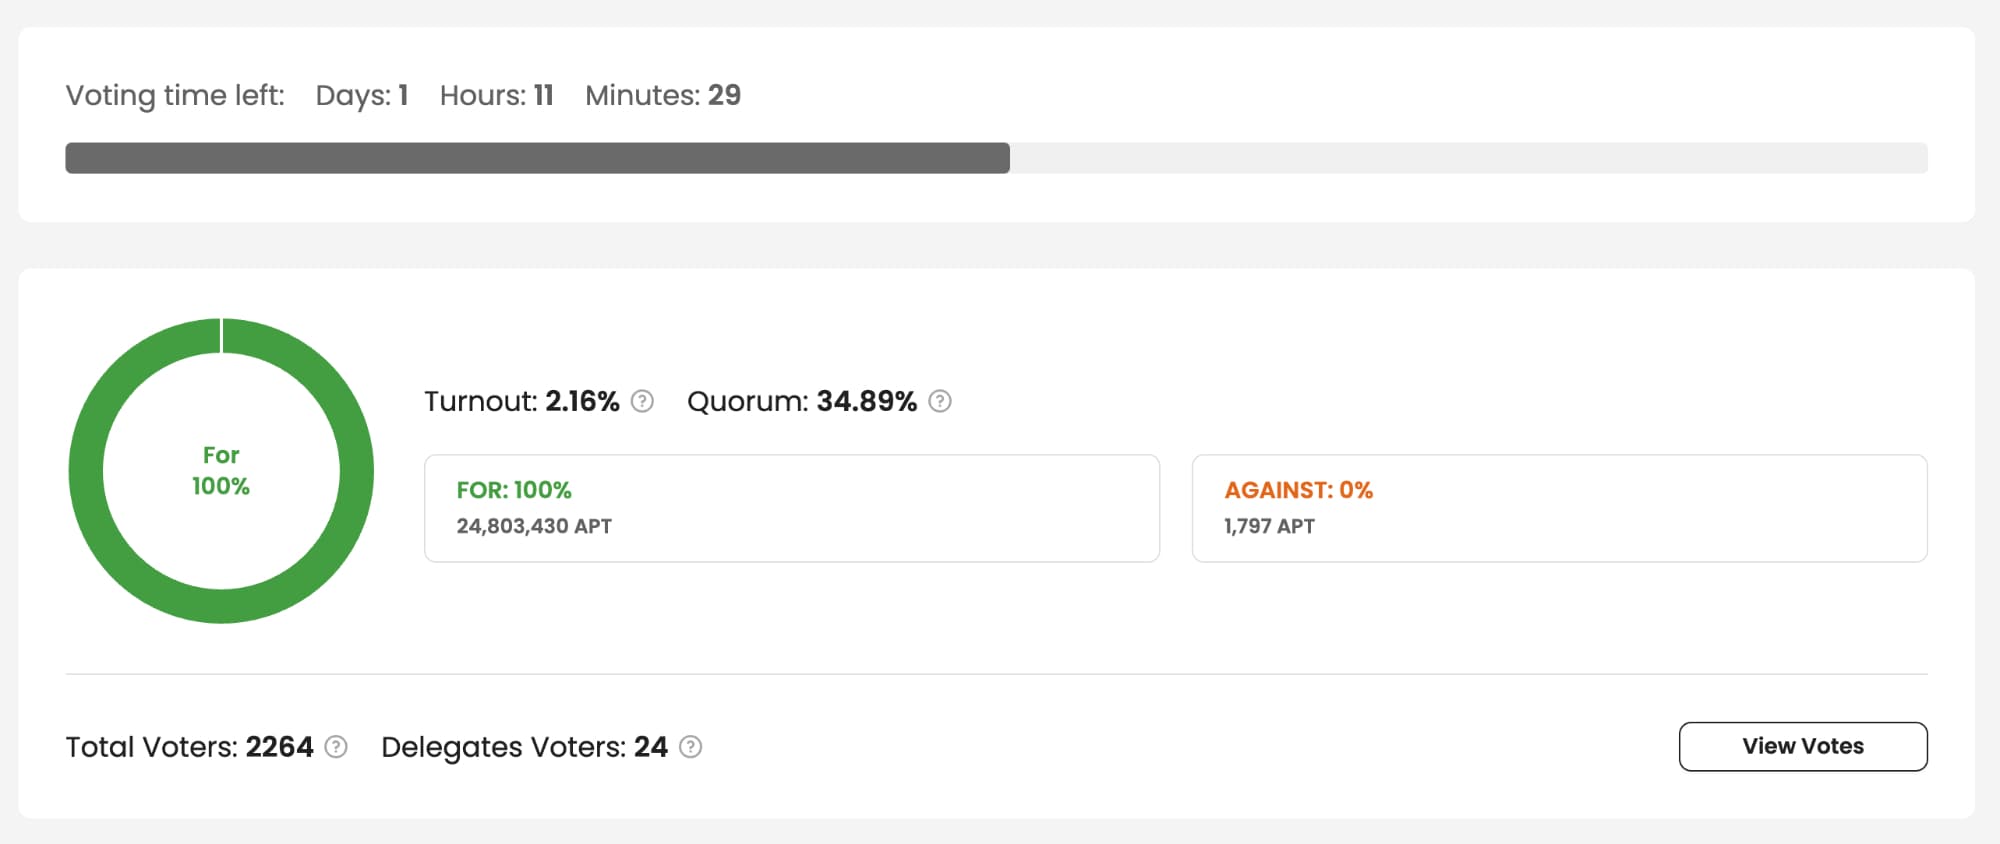Click the help icon next to Turnout
This screenshot has height=844, width=2000.
[x=643, y=401]
